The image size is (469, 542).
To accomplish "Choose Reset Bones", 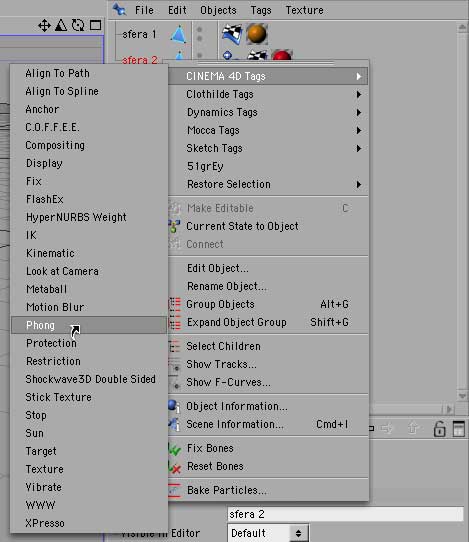I will pyautogui.click(x=268, y=466).
